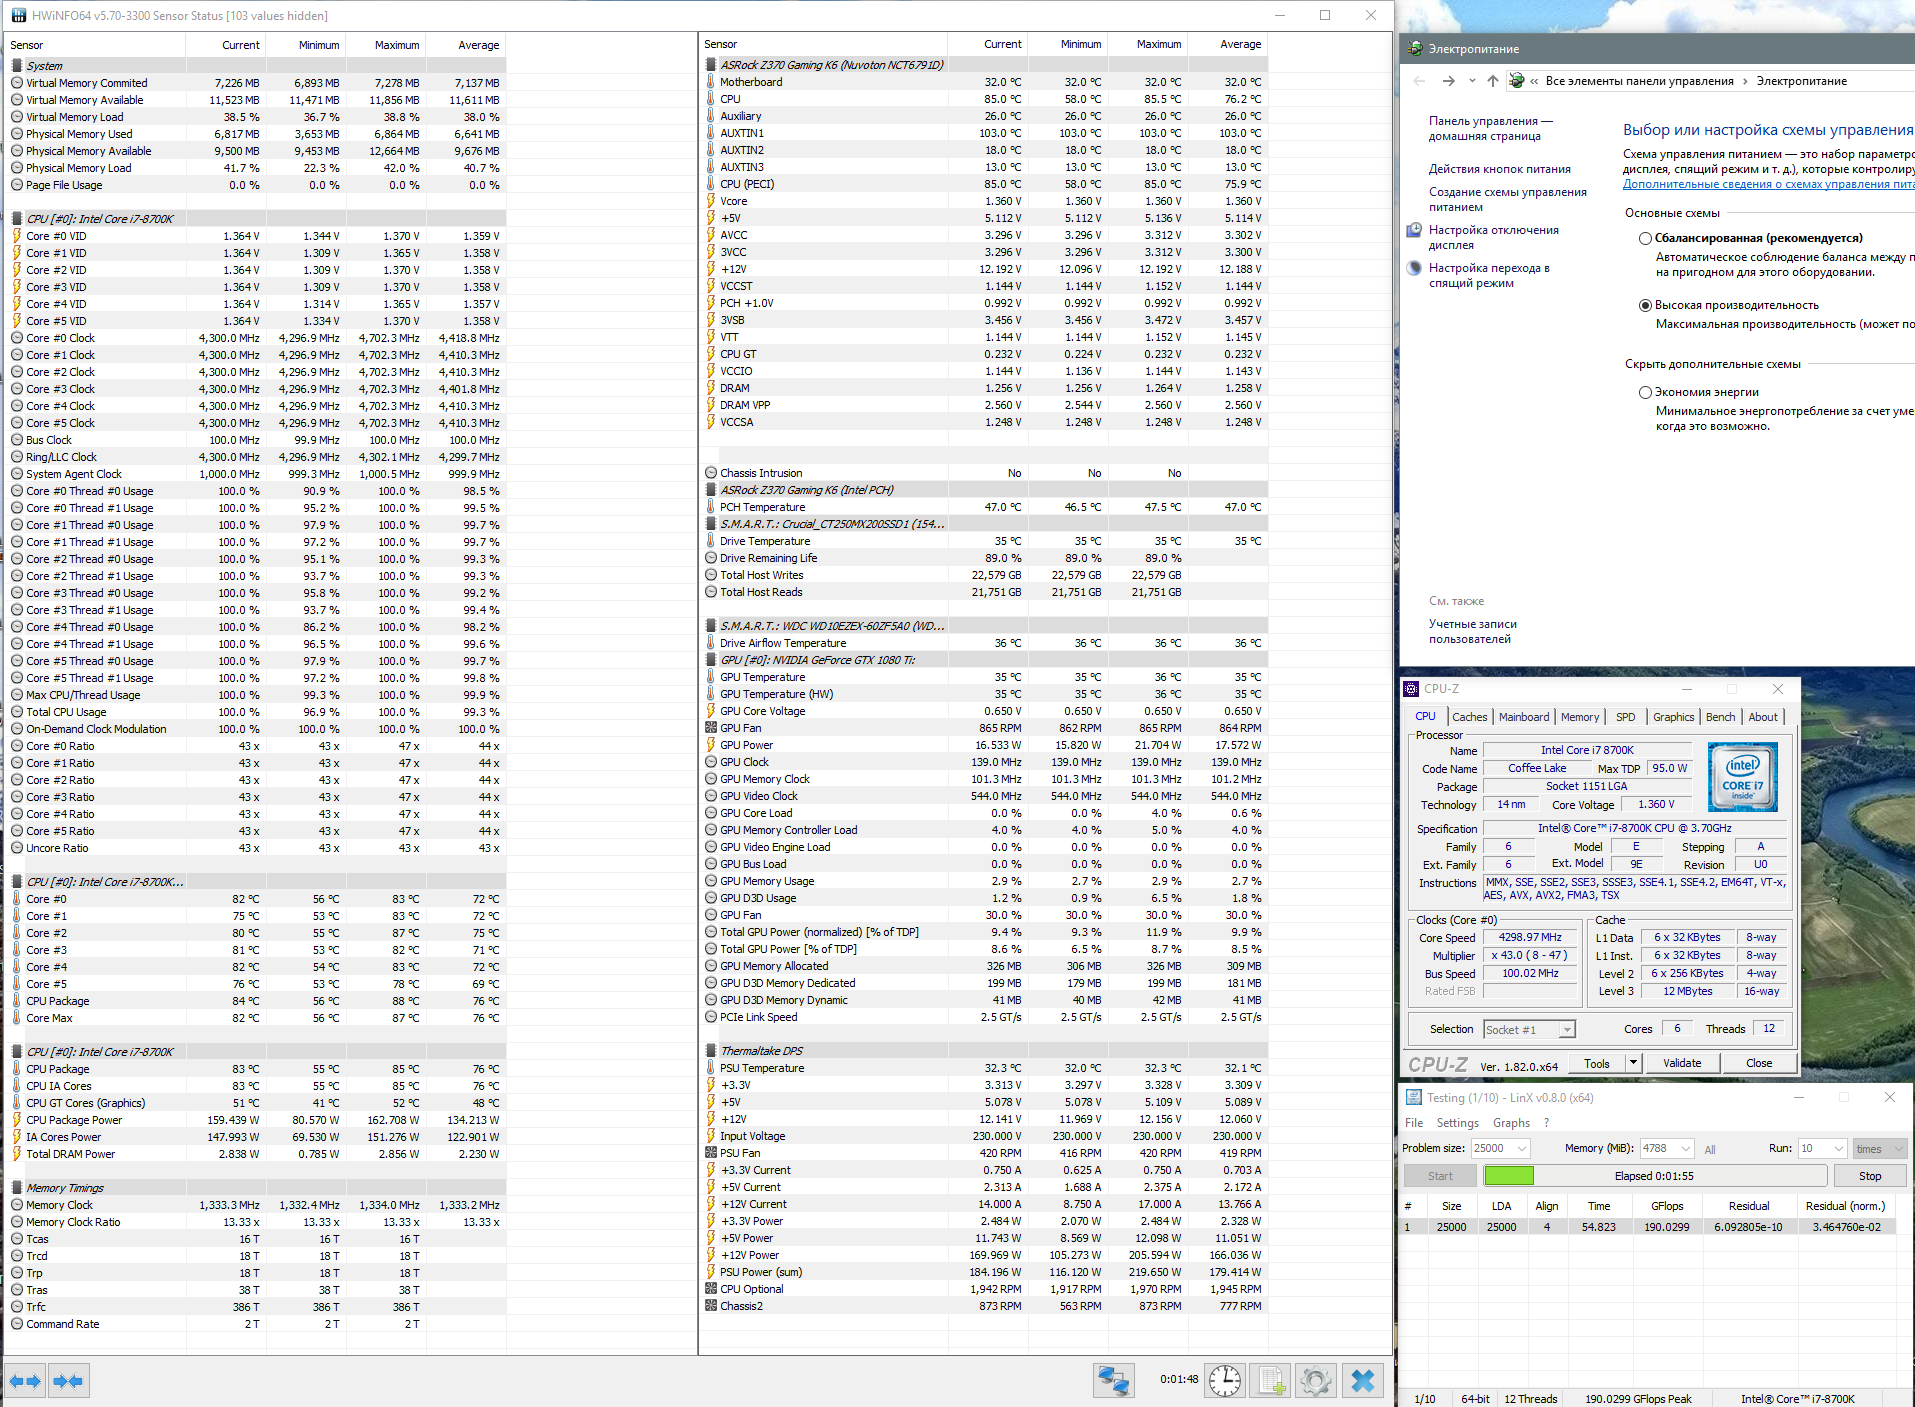
Task: Click the Back arrow in Электропитание window
Action: pyautogui.click(x=1419, y=81)
